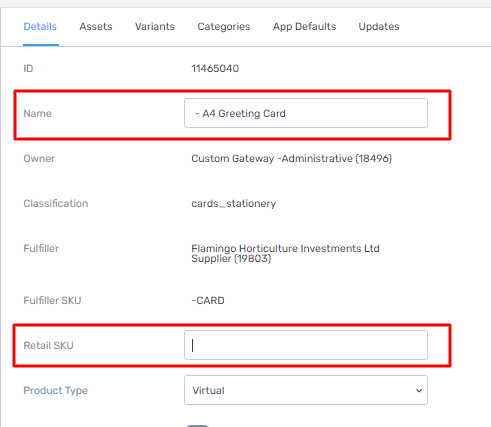The width and height of the screenshot is (491, 427).
Task: Click the Custom Gateway owner text
Action: click(291, 158)
